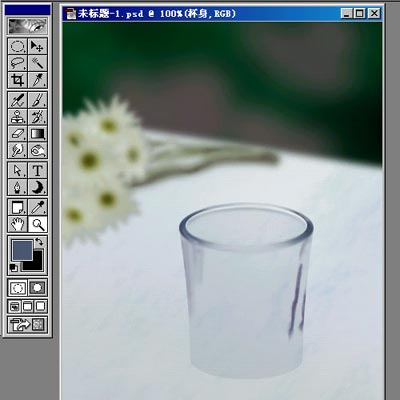Click the document icon in title bar
400x400 pixels.
coord(71,14)
